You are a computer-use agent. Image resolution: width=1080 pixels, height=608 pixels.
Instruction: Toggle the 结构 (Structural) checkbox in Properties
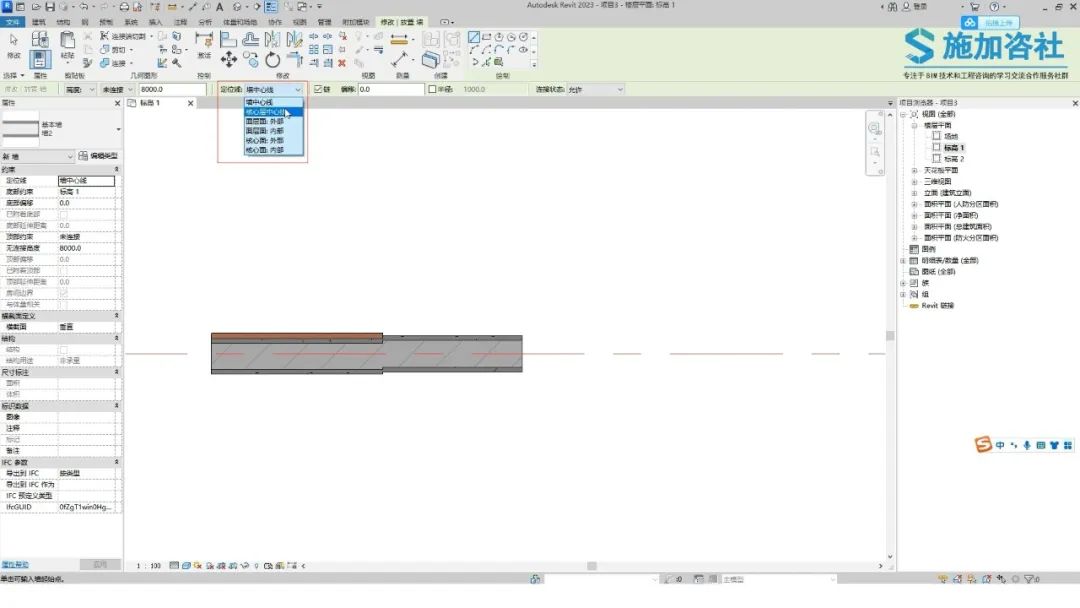63,350
